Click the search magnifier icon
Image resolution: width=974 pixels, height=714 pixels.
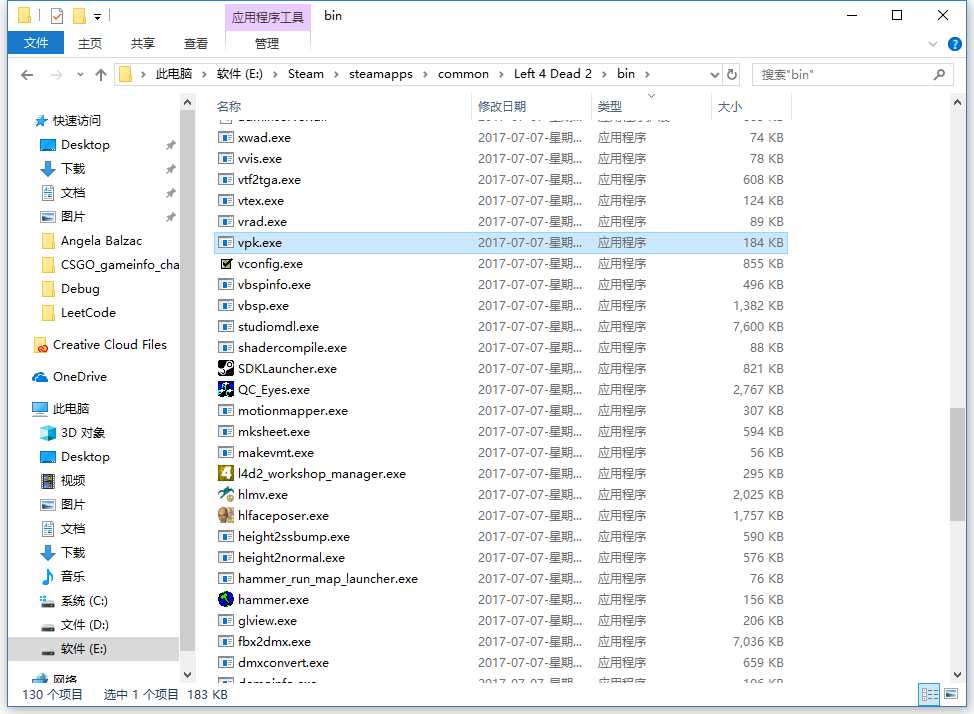pos(939,75)
